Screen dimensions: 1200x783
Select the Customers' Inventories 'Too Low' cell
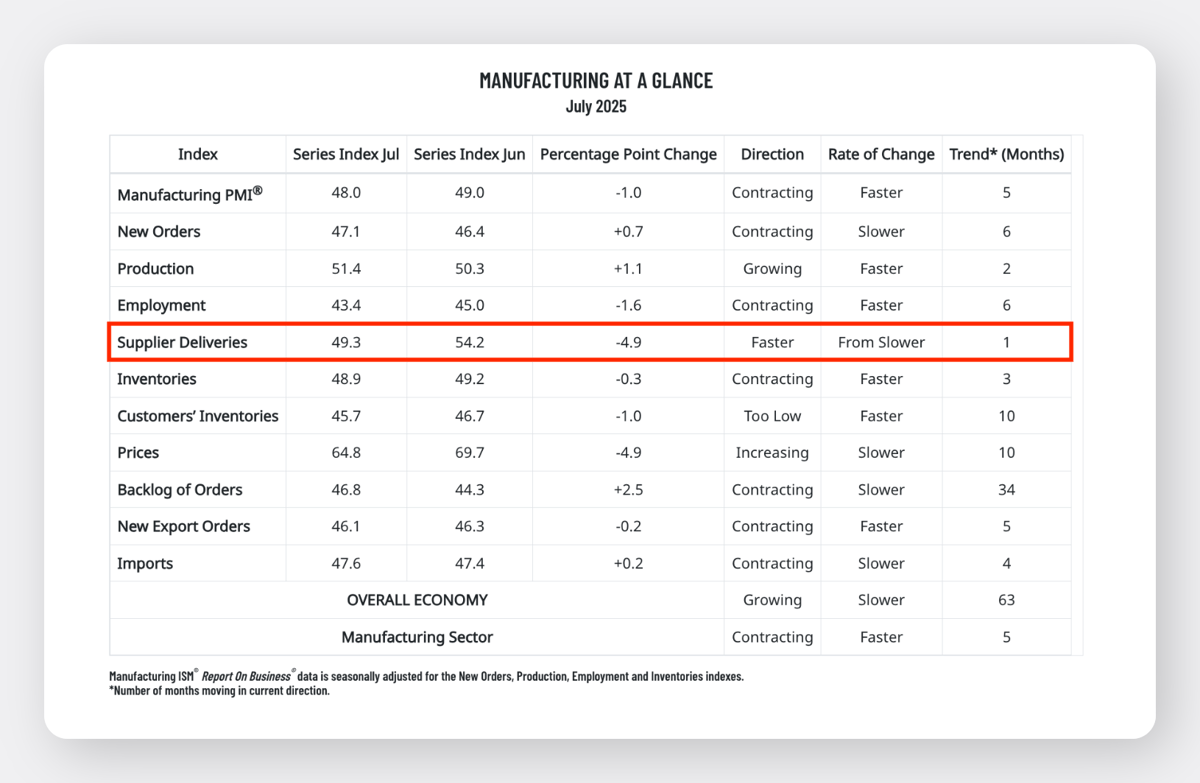(772, 416)
